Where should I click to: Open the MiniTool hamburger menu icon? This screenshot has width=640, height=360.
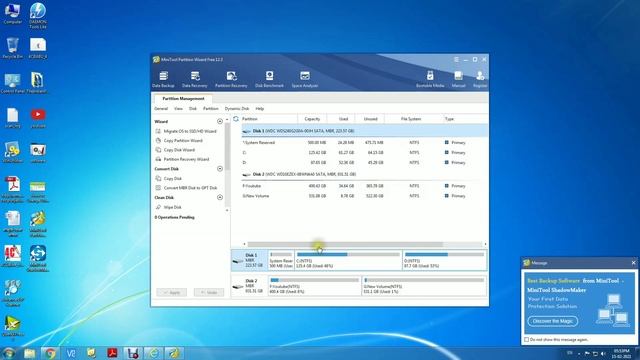[x=456, y=60]
